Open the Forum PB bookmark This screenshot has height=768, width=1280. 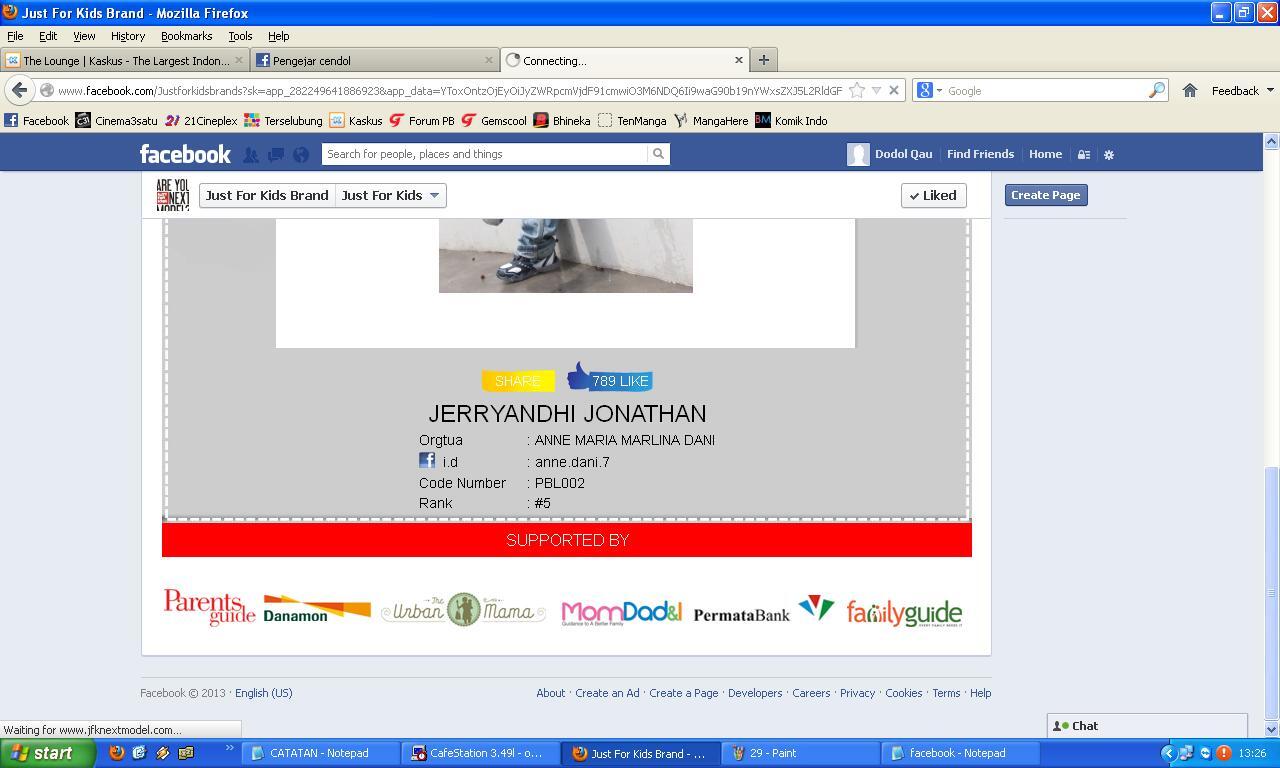[x=422, y=120]
